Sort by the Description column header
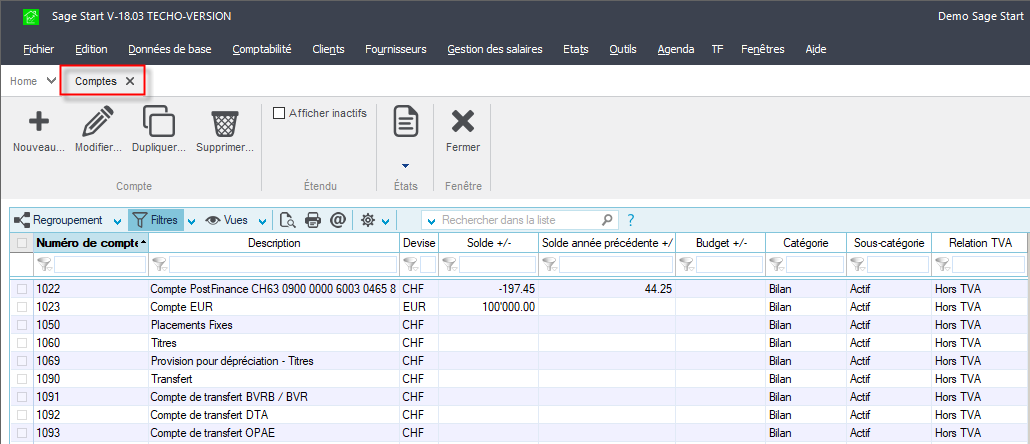 coord(275,243)
